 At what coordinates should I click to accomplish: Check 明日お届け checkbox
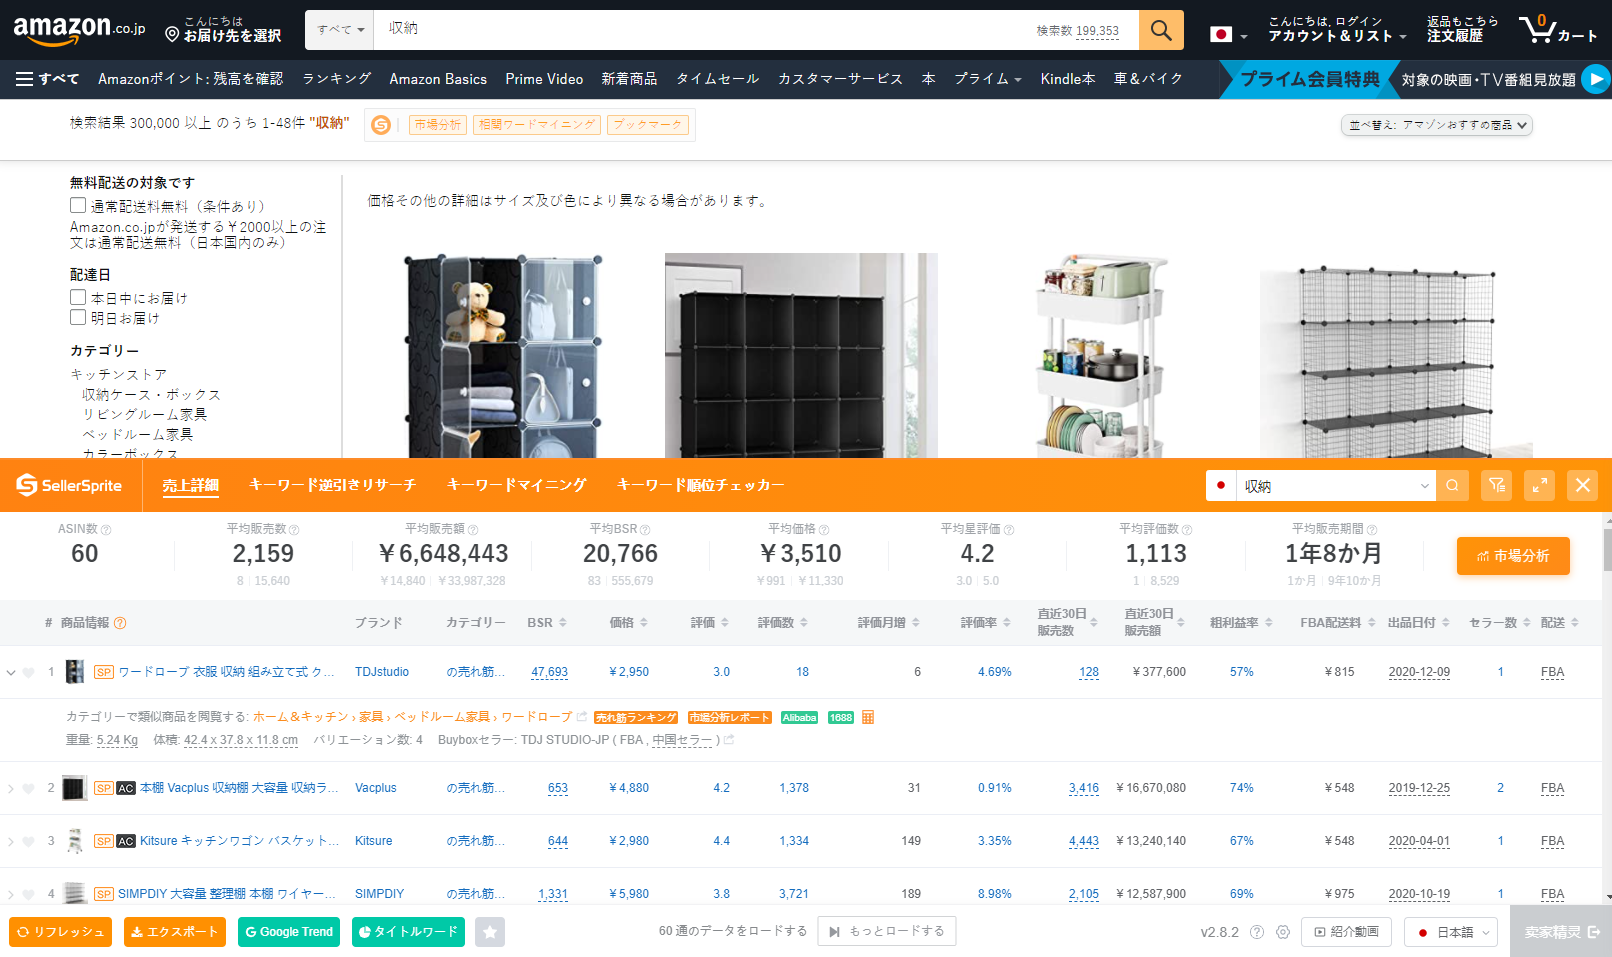(x=78, y=318)
